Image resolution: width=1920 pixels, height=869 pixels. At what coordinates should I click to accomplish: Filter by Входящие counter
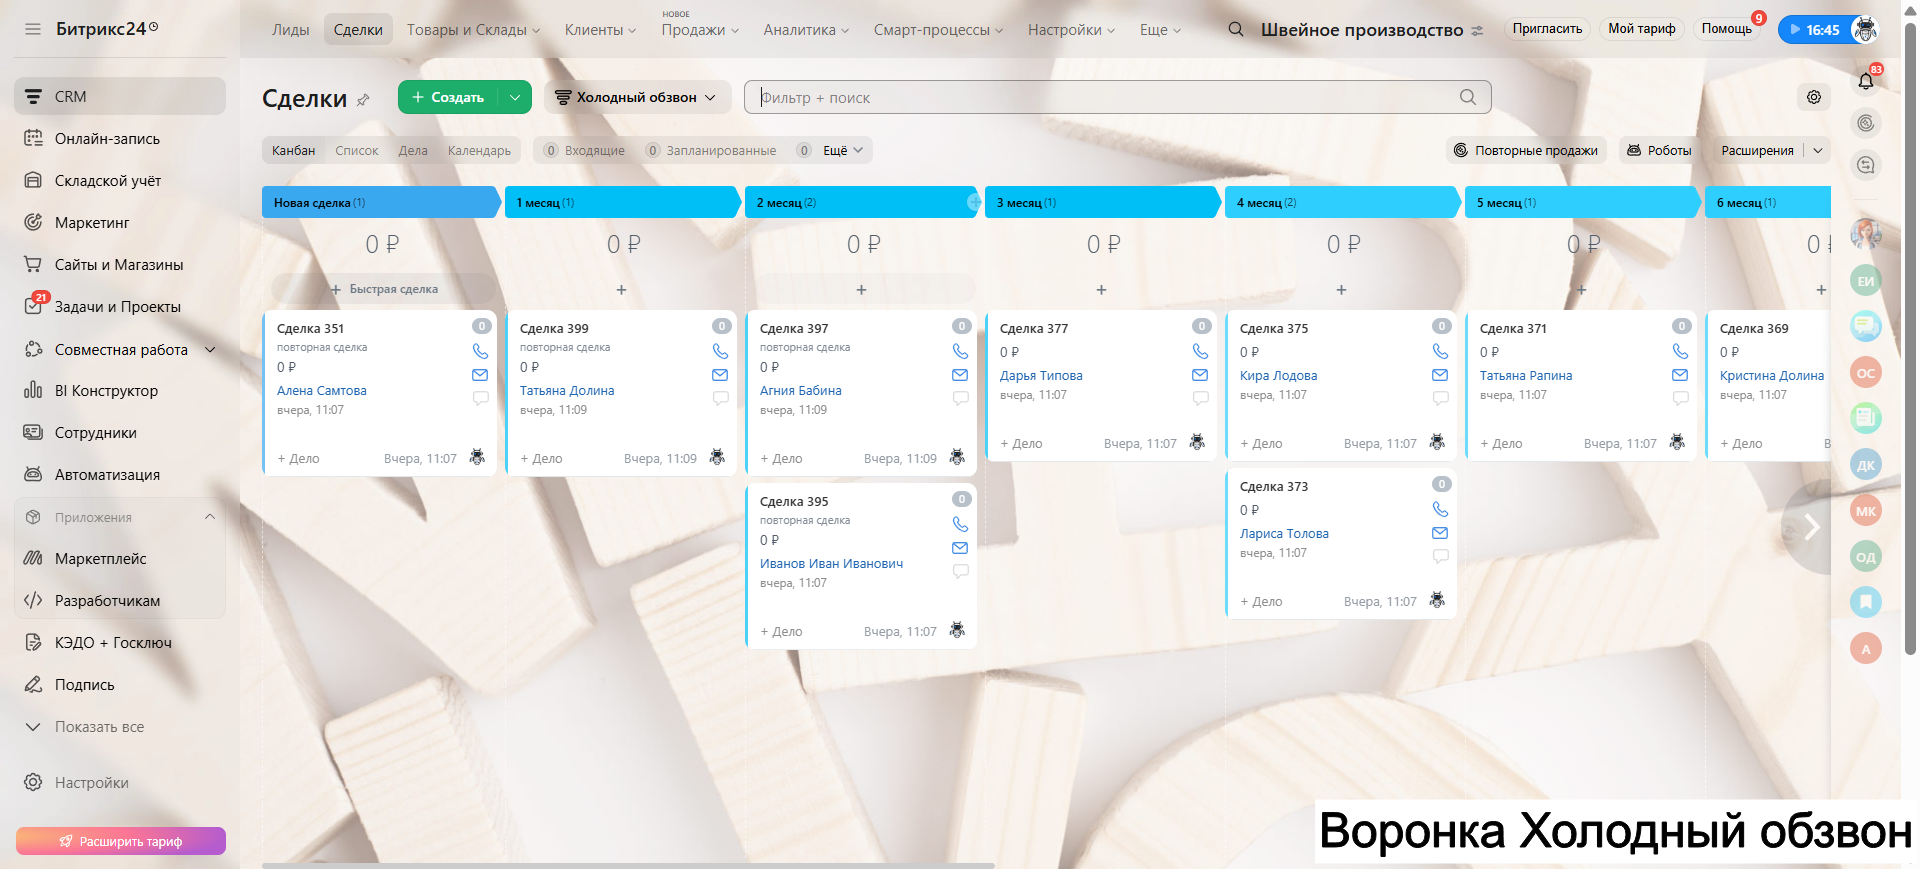click(x=584, y=150)
